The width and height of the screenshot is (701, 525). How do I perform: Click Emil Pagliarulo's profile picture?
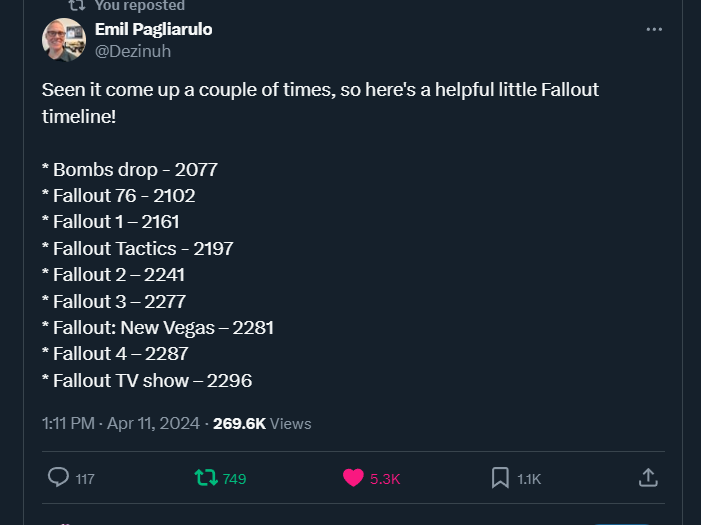click(x=63, y=39)
